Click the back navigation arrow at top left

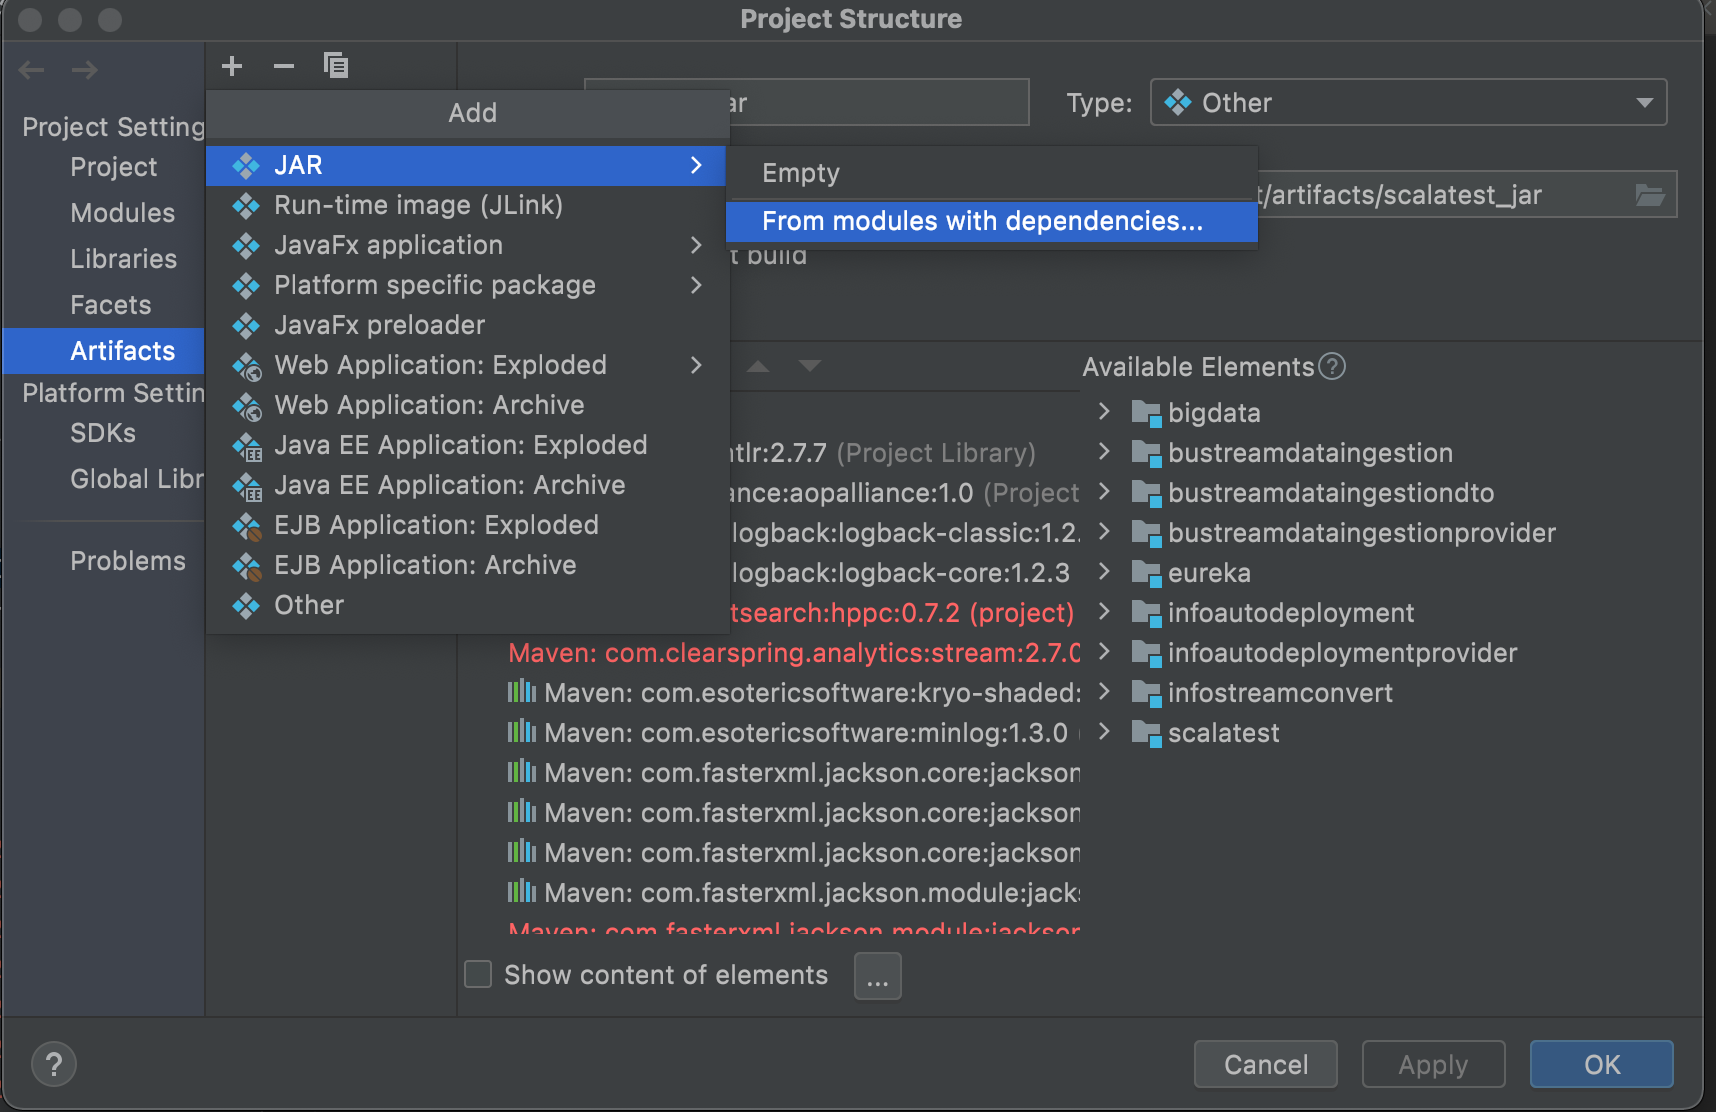click(x=31, y=69)
